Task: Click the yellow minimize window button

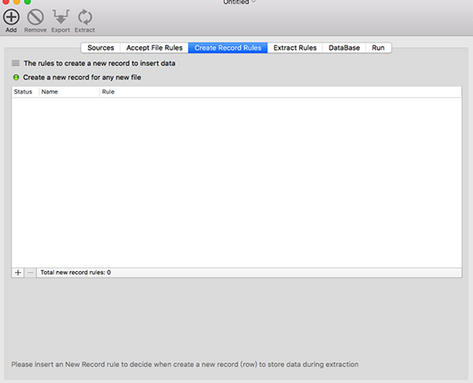Action: coord(17,2)
